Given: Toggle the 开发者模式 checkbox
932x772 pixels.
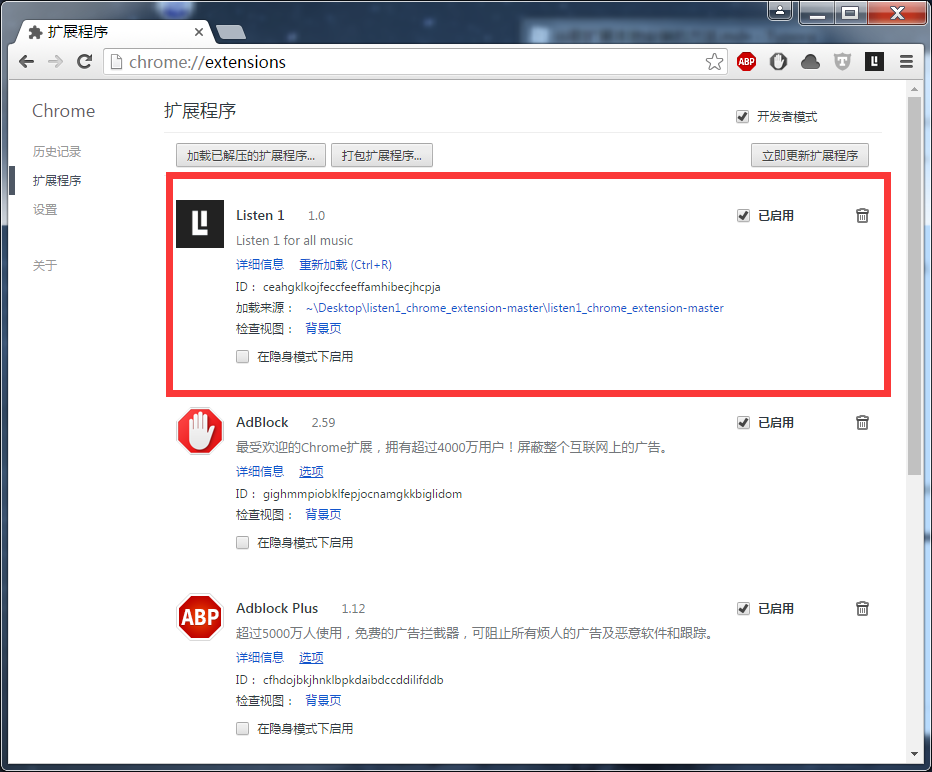Looking at the screenshot, I should (742, 117).
